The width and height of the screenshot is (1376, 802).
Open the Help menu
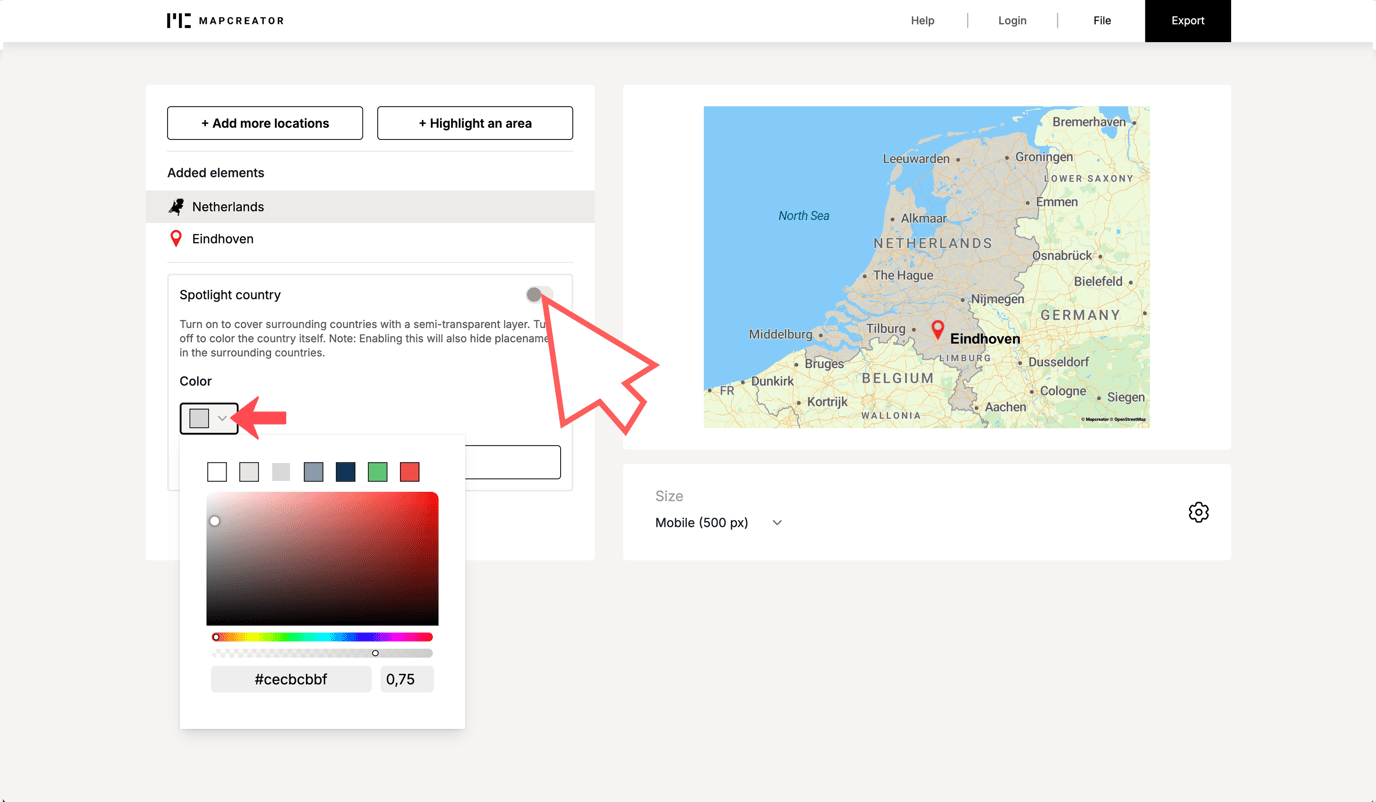(x=922, y=20)
